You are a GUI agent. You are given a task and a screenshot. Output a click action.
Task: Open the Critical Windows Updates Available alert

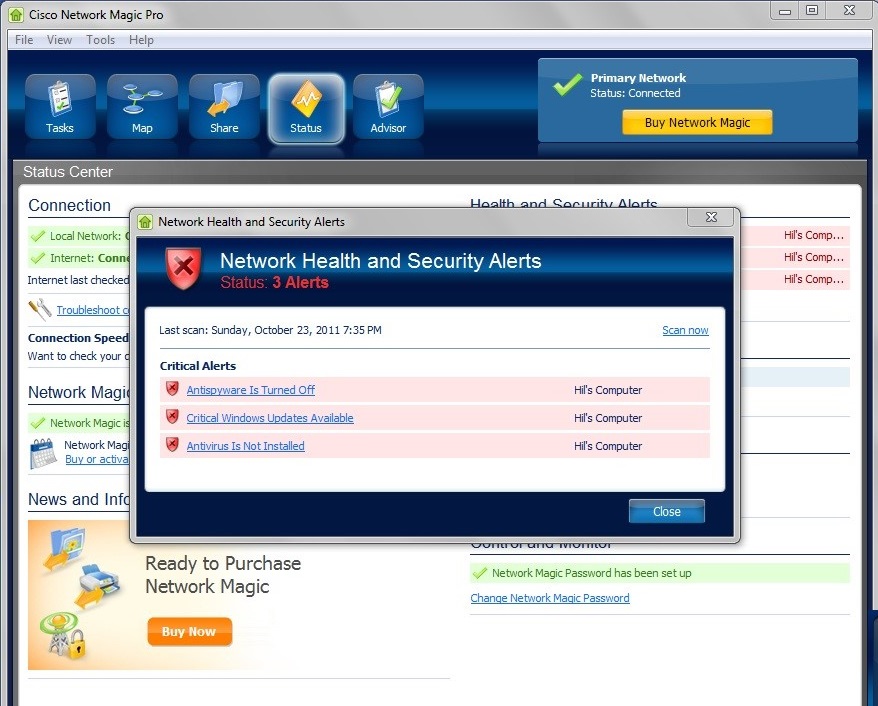269,418
